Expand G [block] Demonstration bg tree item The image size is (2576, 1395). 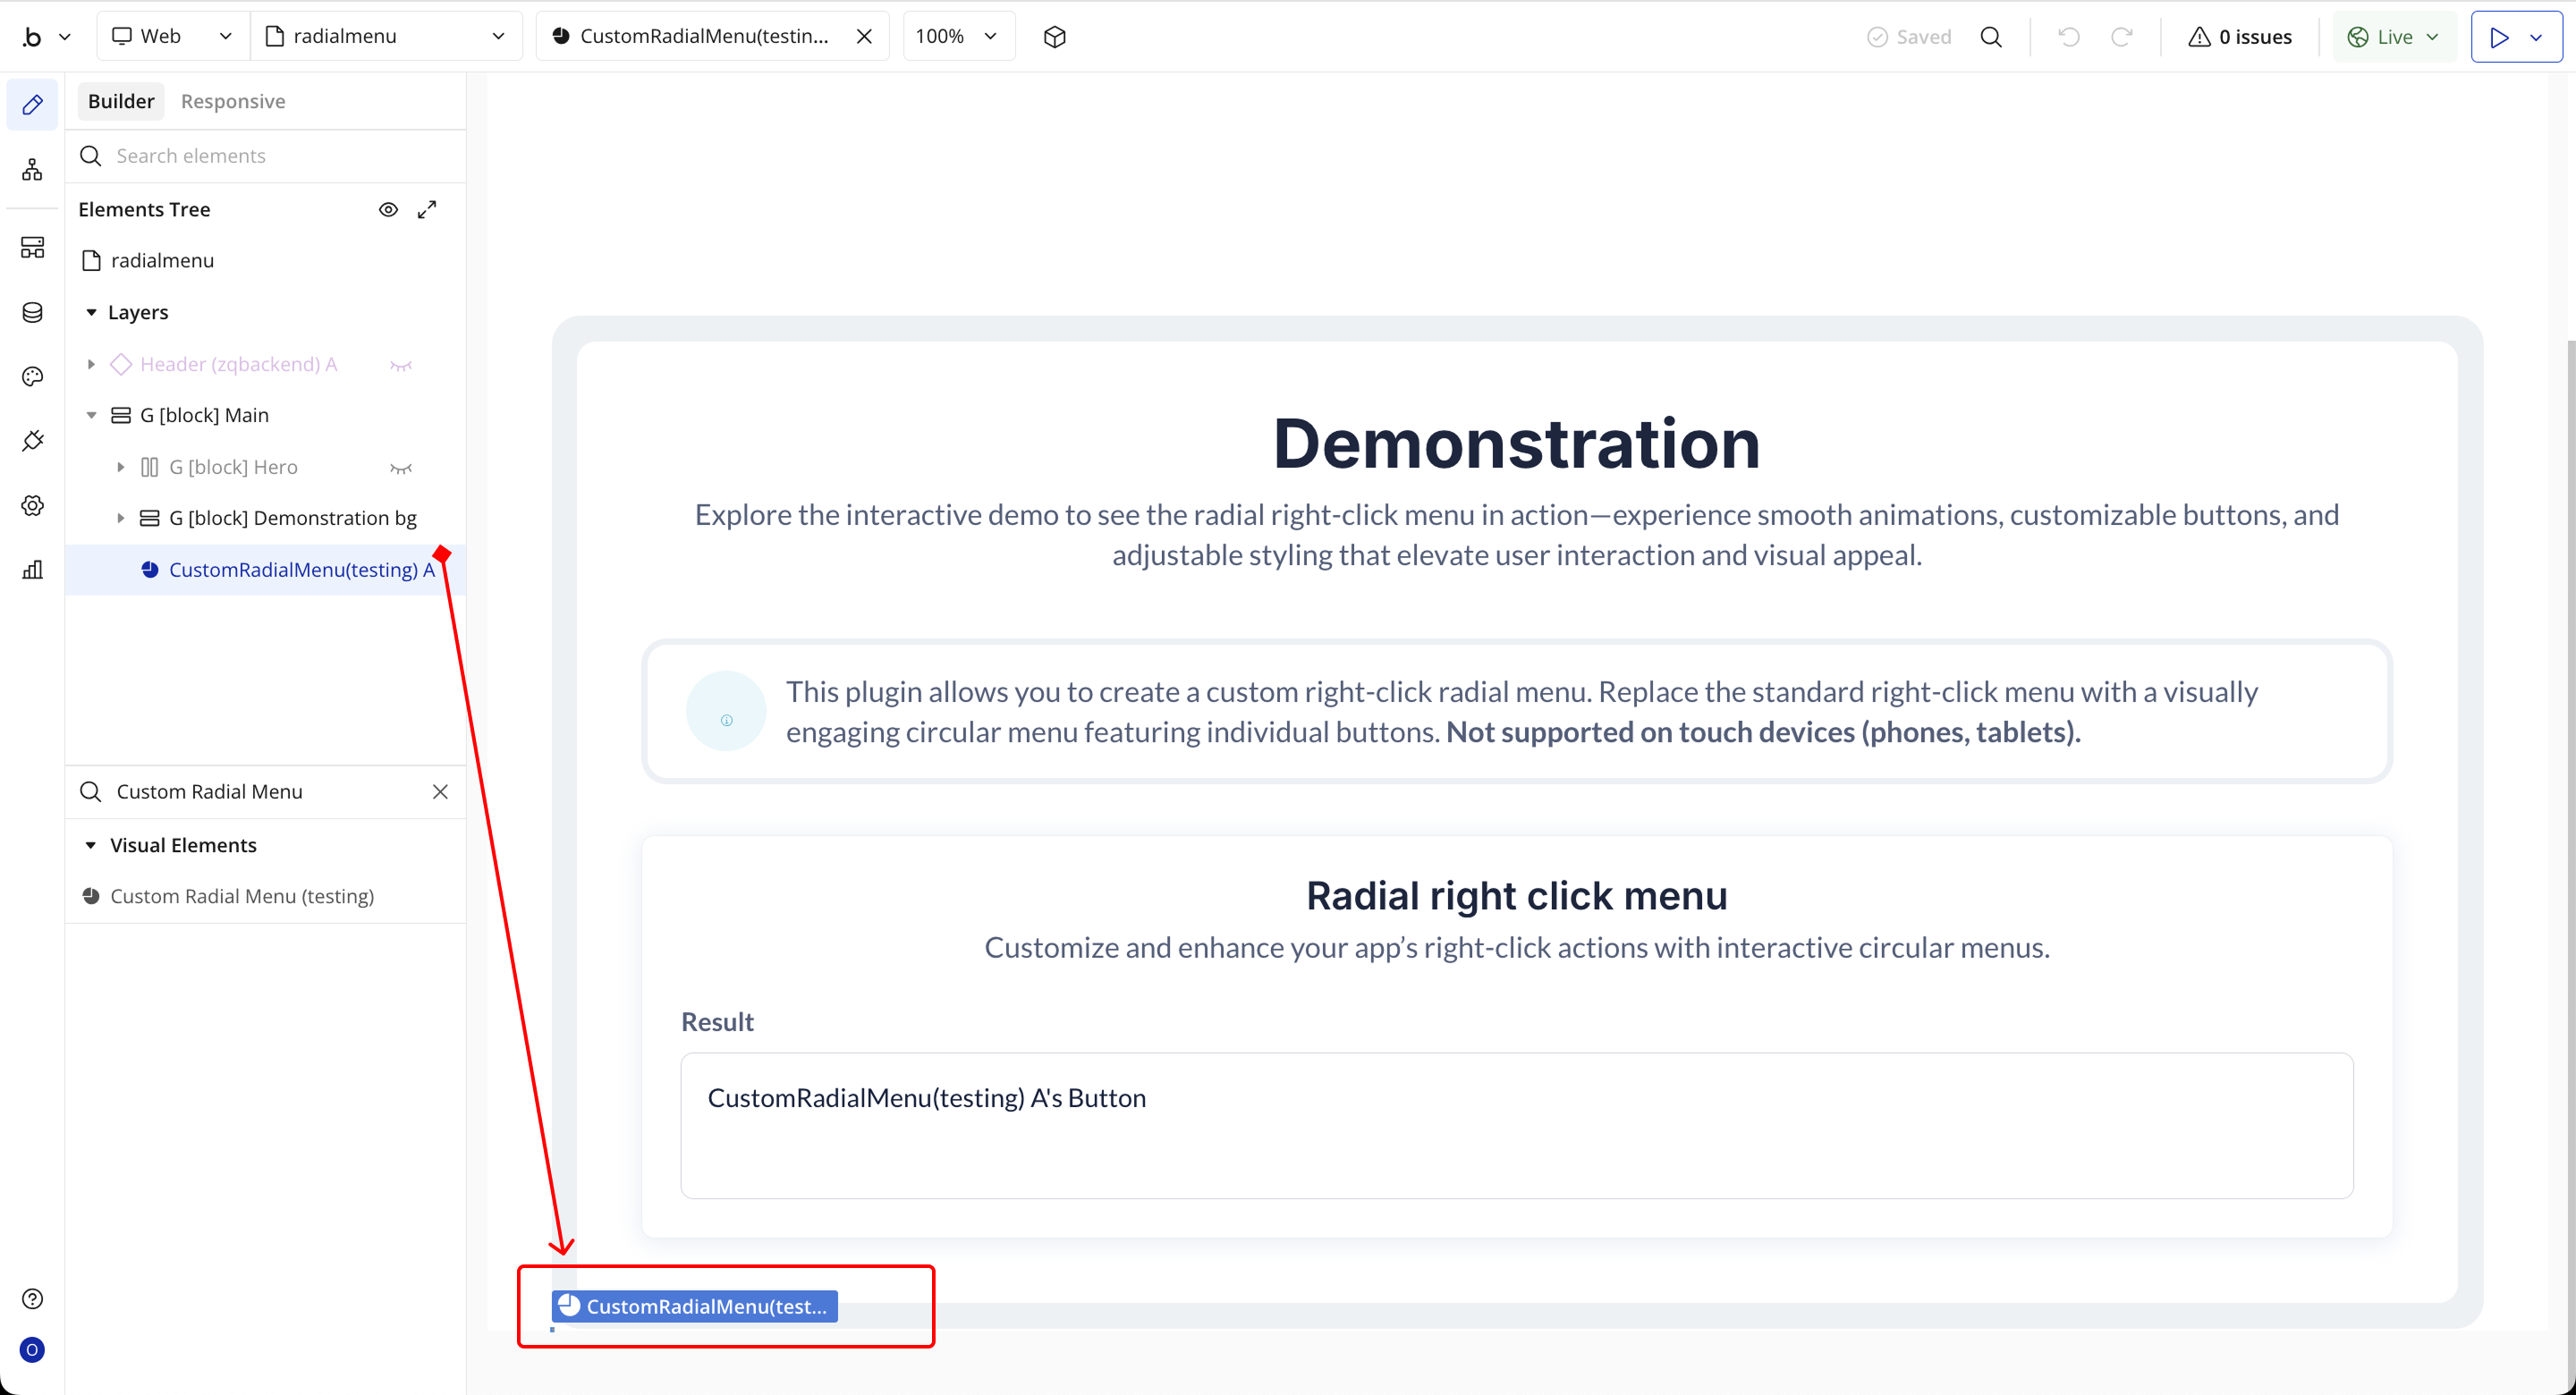pos(120,518)
